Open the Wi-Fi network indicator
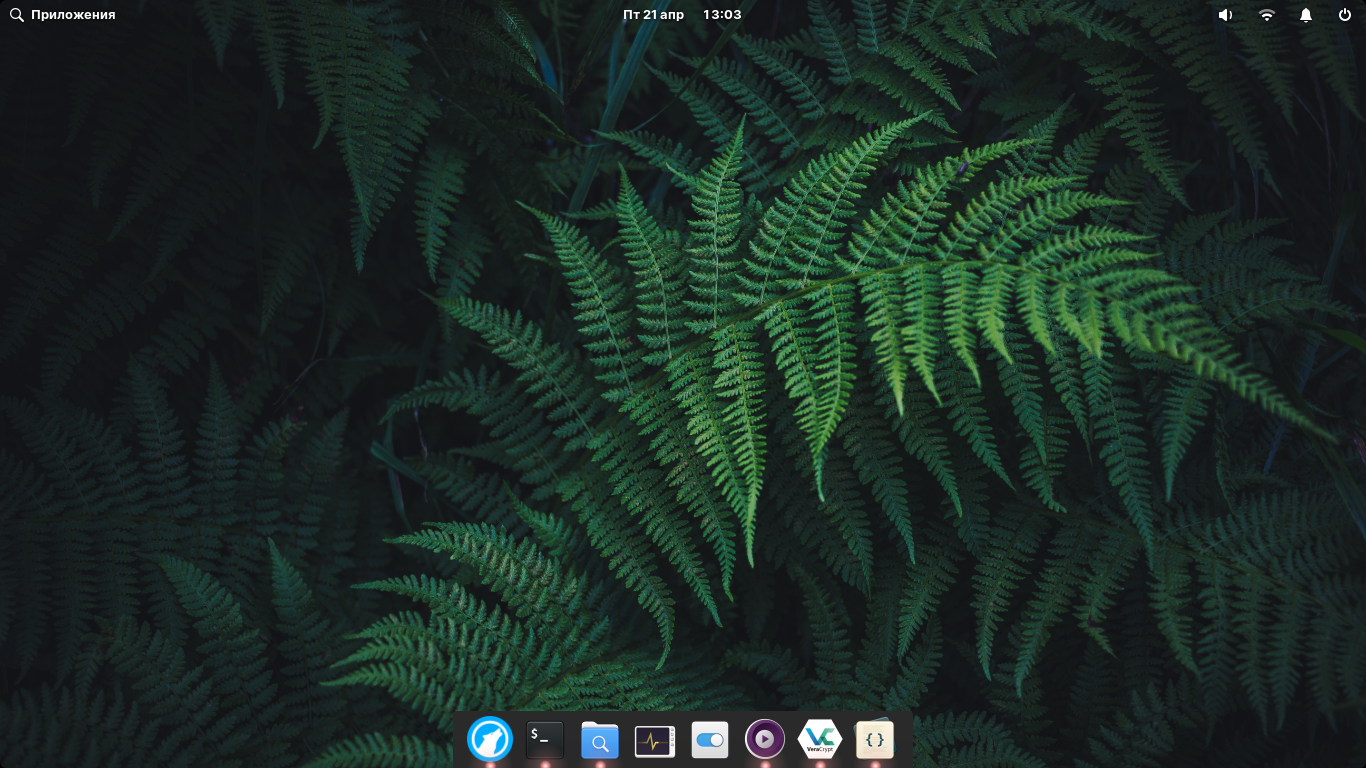Image resolution: width=1366 pixels, height=768 pixels. [1267, 15]
